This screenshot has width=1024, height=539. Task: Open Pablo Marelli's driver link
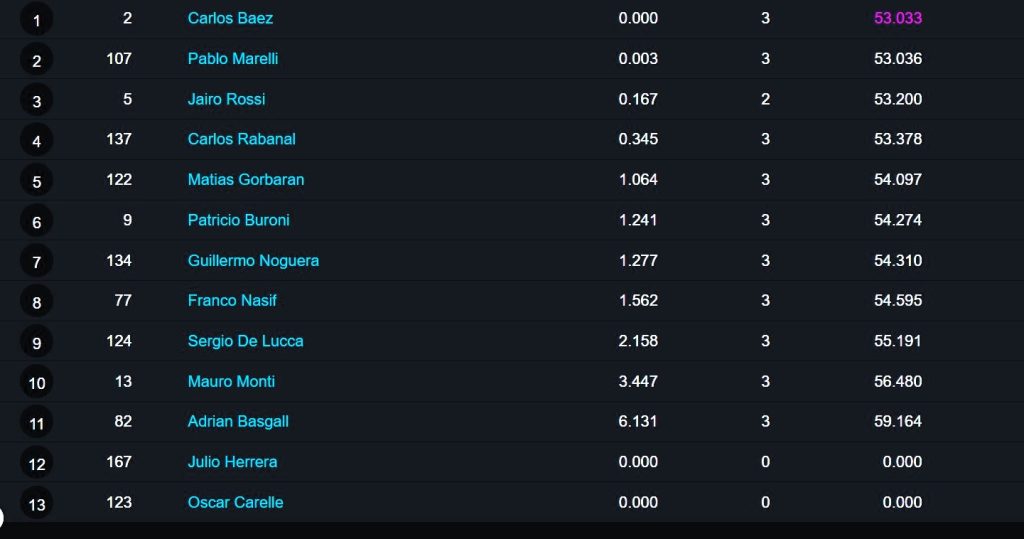tap(232, 59)
